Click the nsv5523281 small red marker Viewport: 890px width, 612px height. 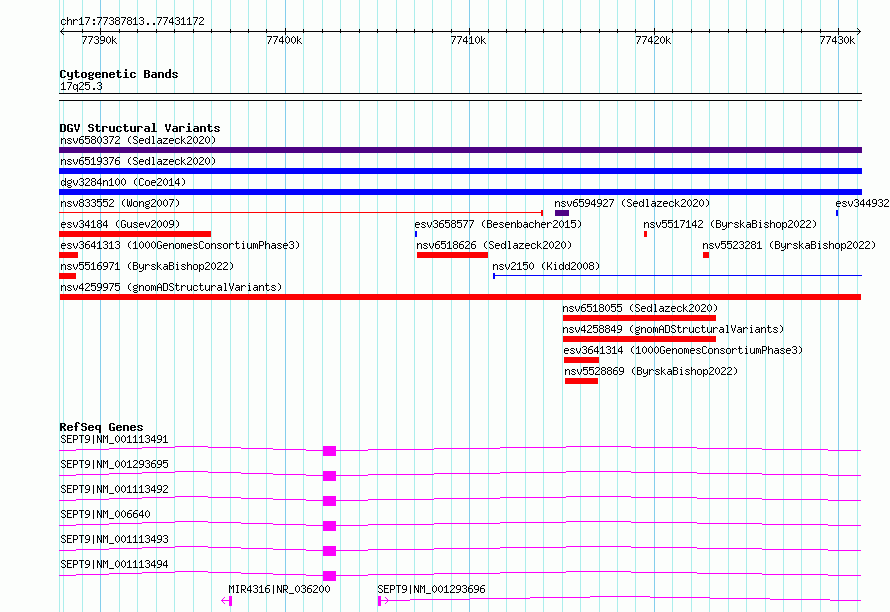pos(706,255)
